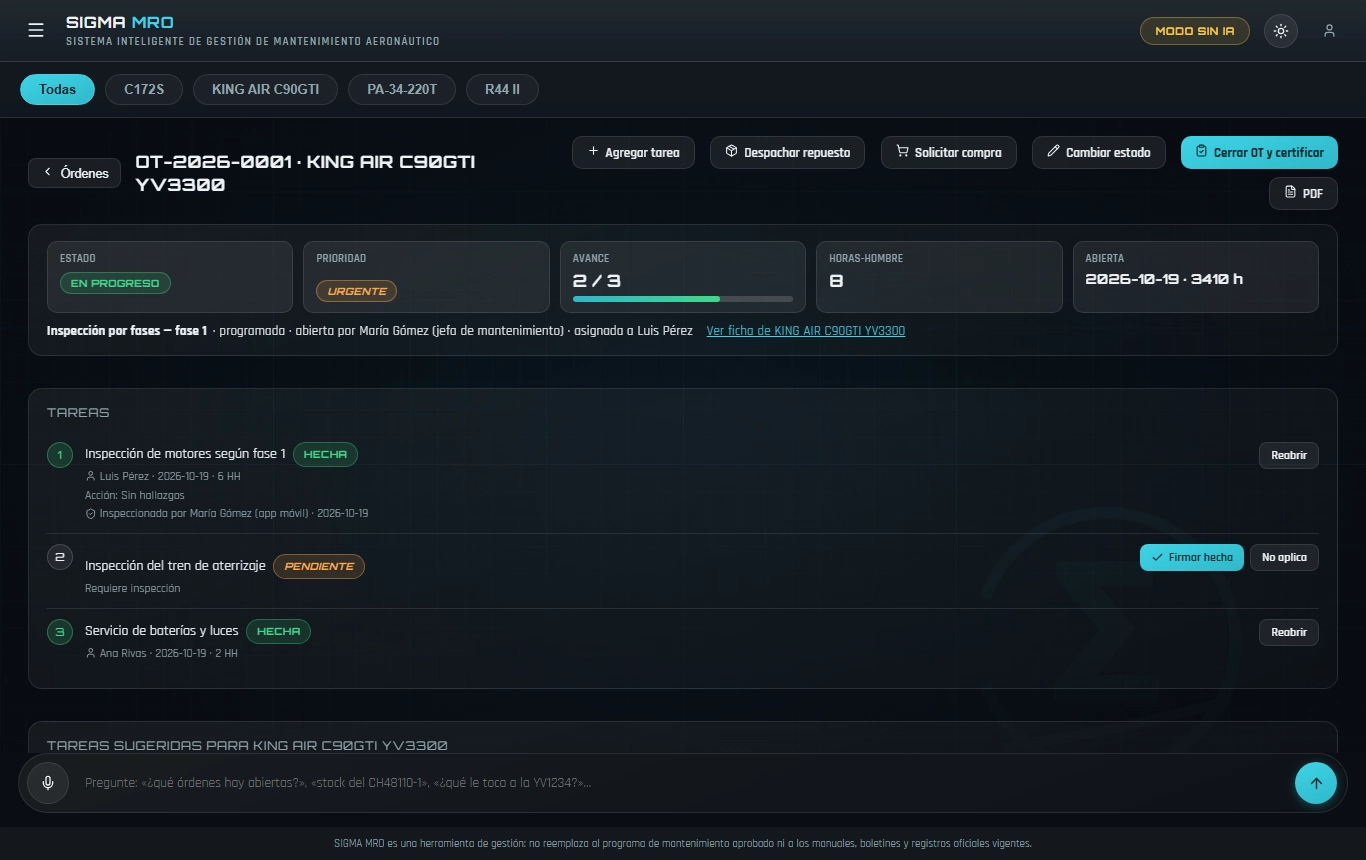Export the work order as PDF
This screenshot has height=860, width=1366.
click(x=1303, y=193)
